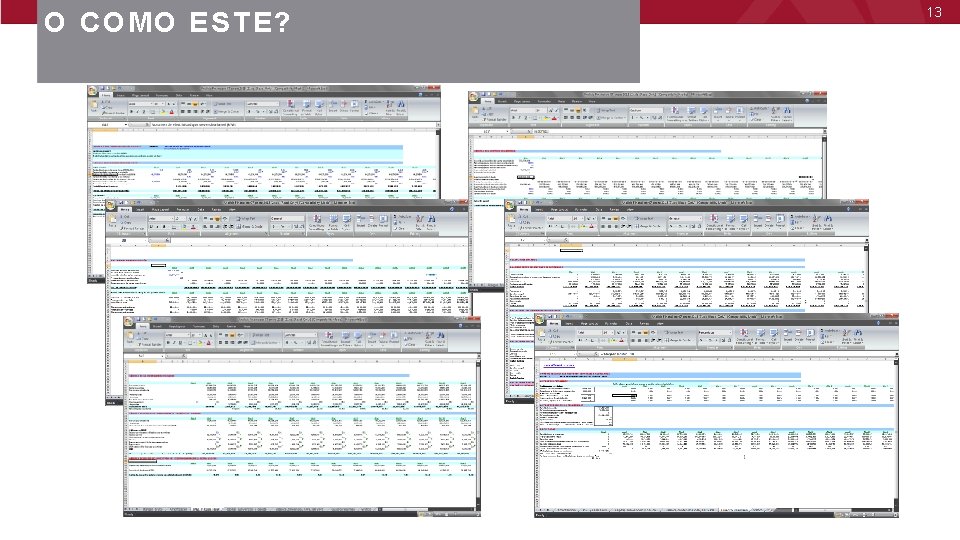
Task: Toggle Bold in bottom-left Excel window
Action: coord(168,343)
